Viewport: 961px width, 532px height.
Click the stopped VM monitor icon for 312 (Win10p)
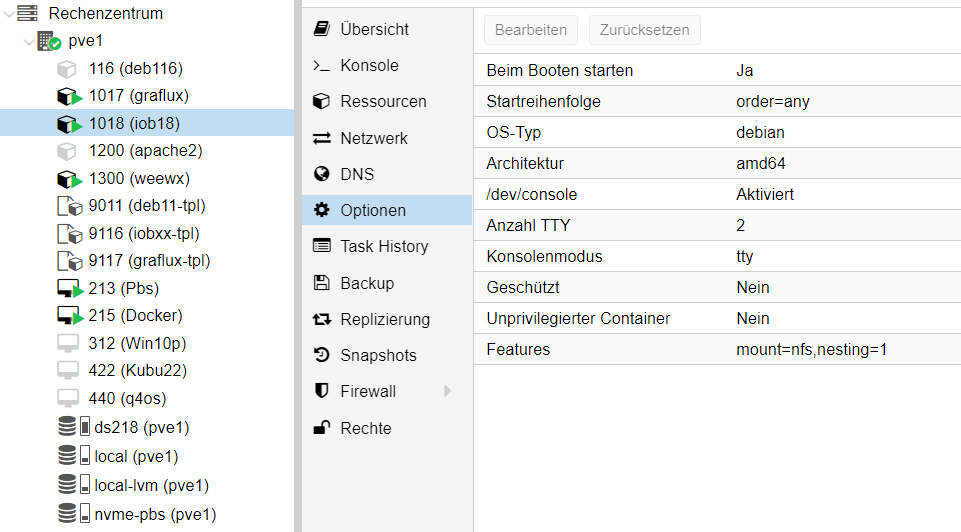tap(67, 344)
